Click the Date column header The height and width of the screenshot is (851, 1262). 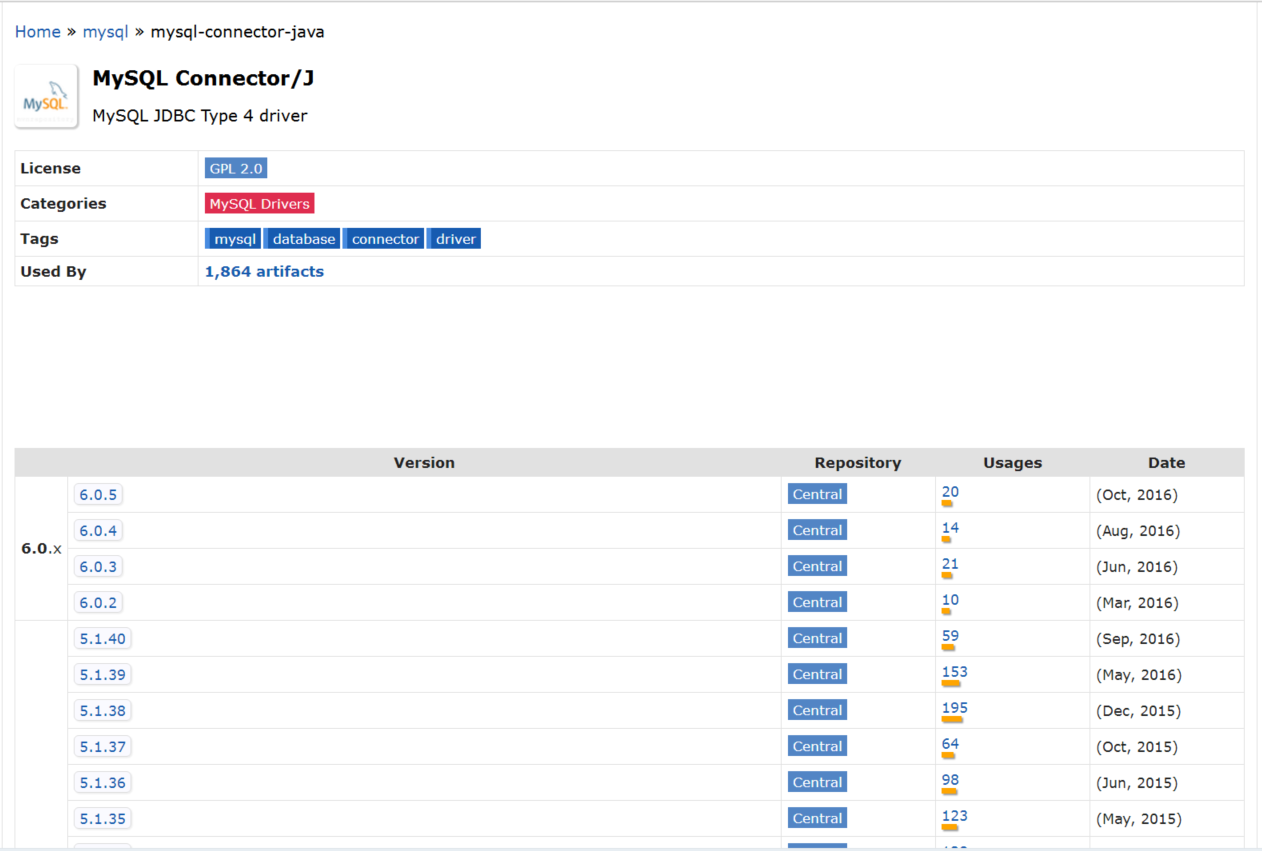[x=1167, y=463]
